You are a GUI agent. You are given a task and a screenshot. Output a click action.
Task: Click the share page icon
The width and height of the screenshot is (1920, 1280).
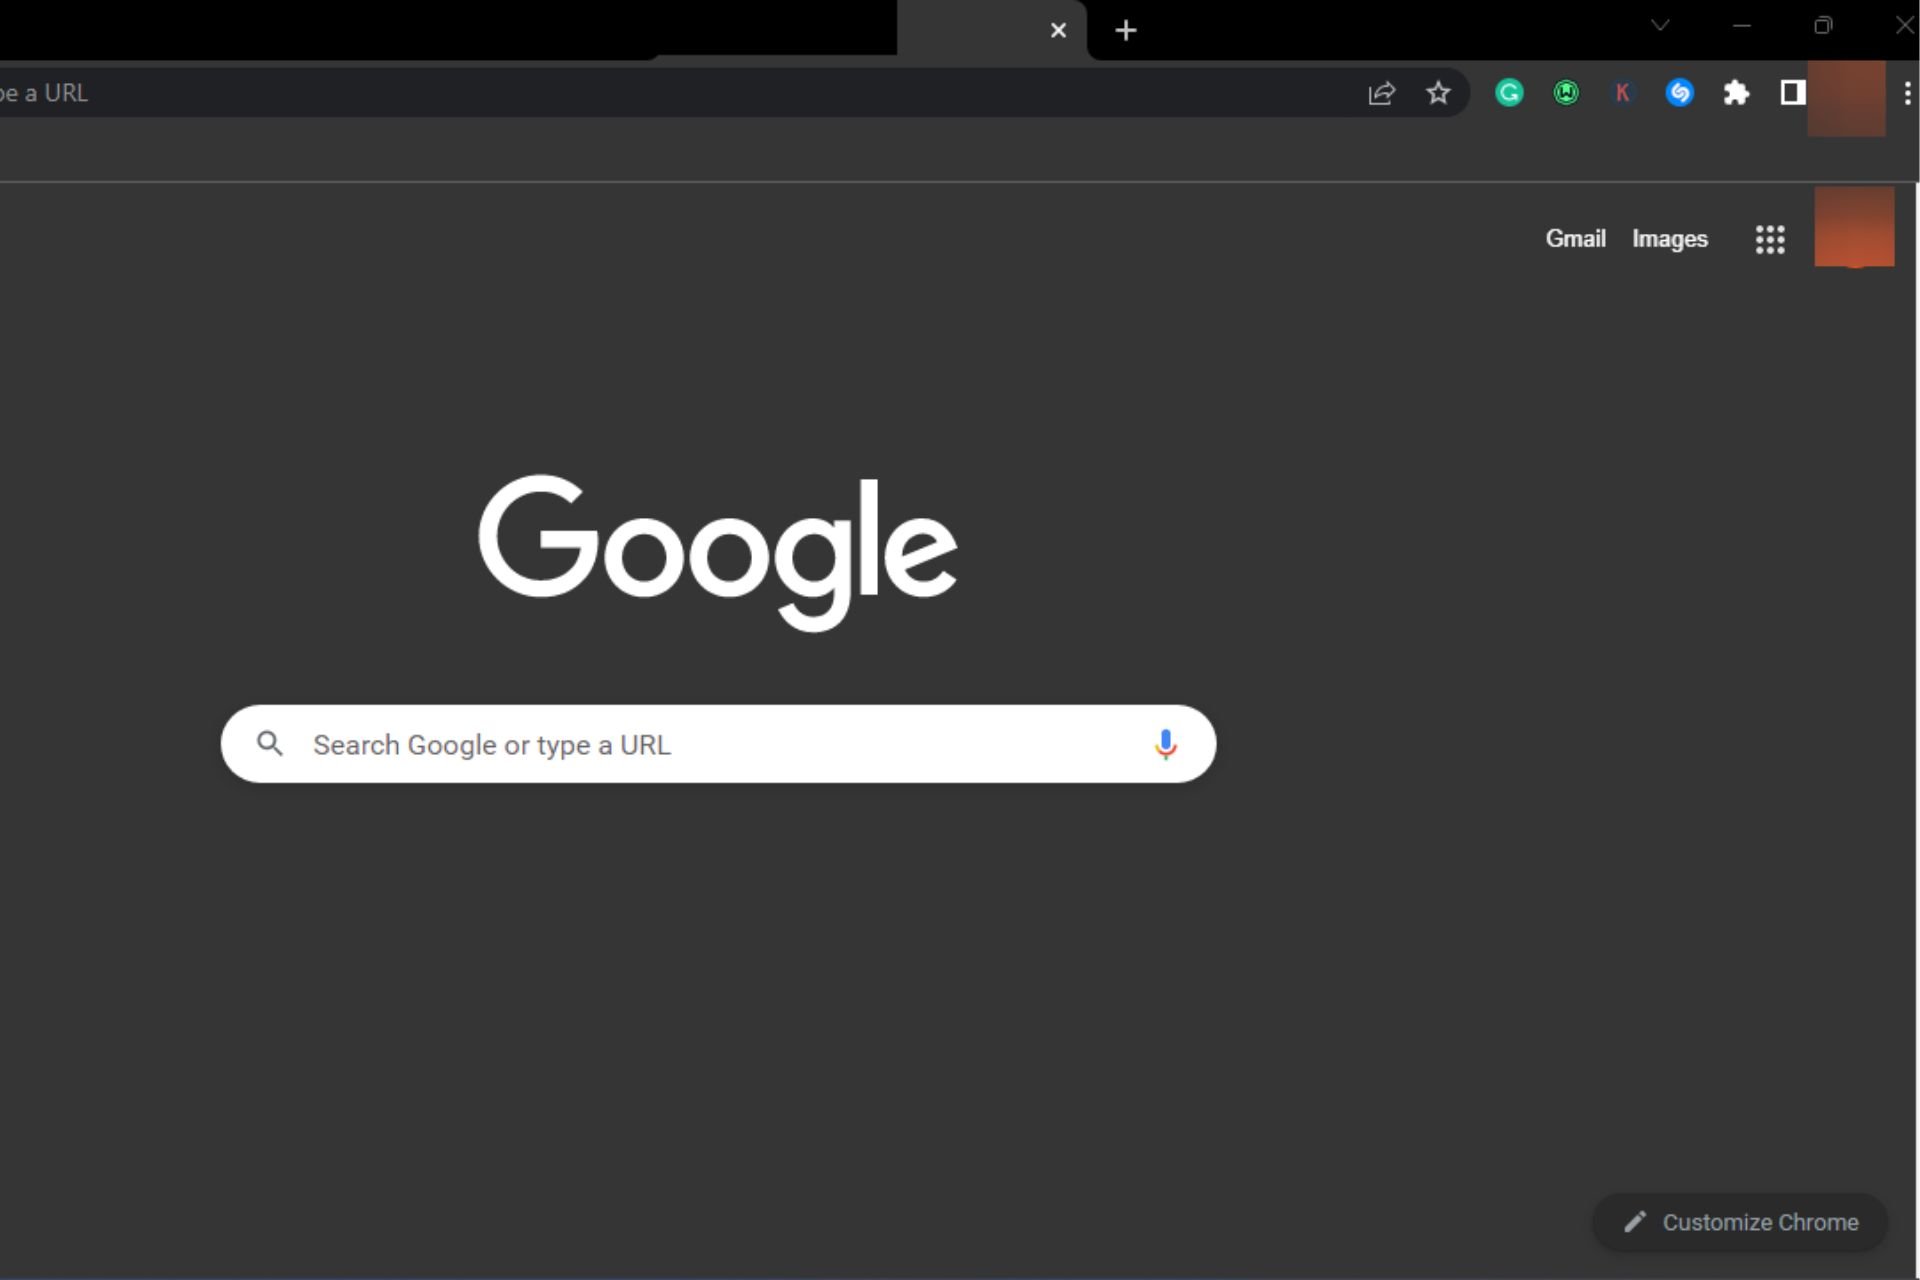[1381, 91]
